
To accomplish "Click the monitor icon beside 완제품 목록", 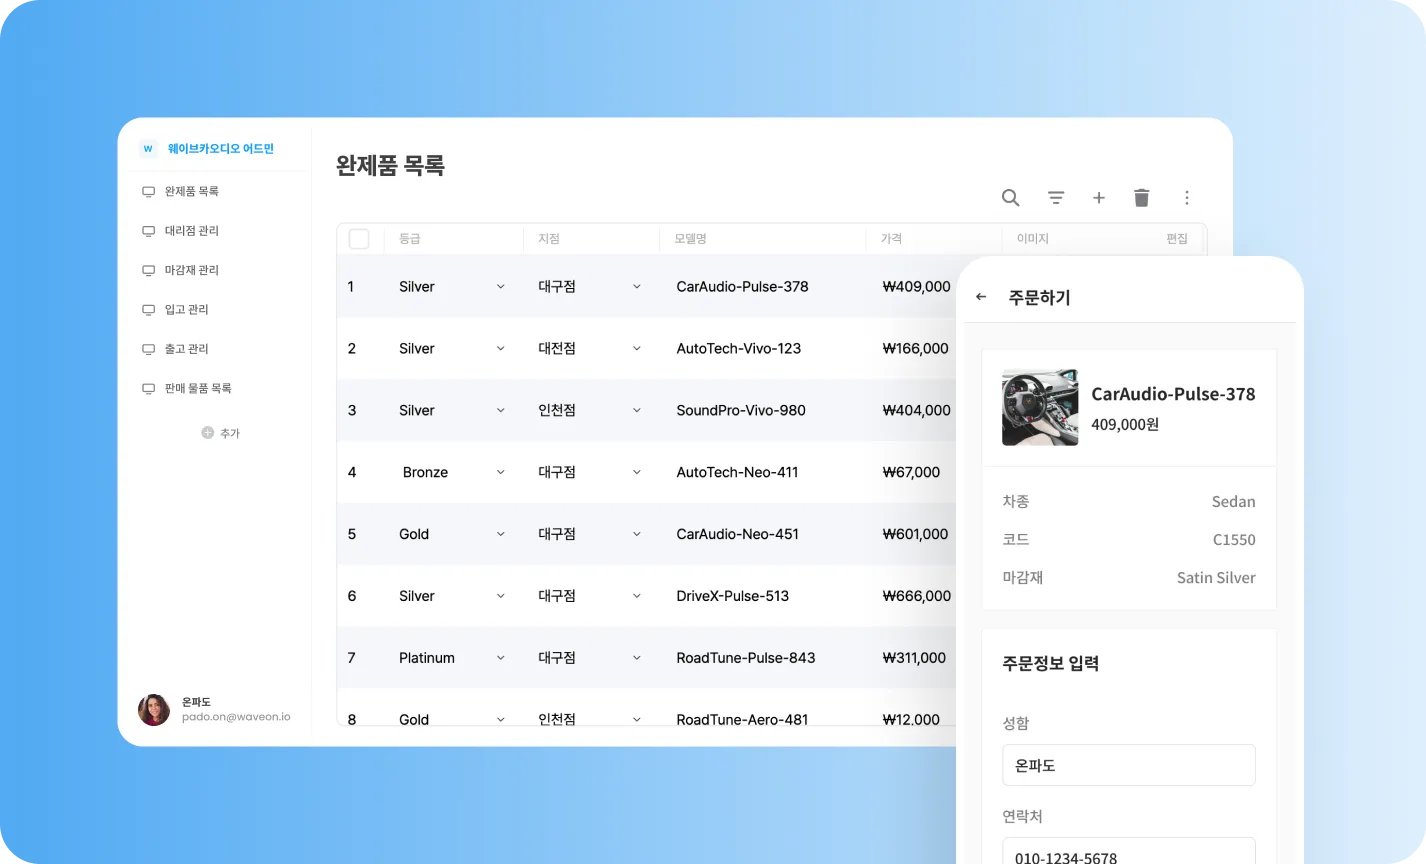I will pyautogui.click(x=149, y=191).
